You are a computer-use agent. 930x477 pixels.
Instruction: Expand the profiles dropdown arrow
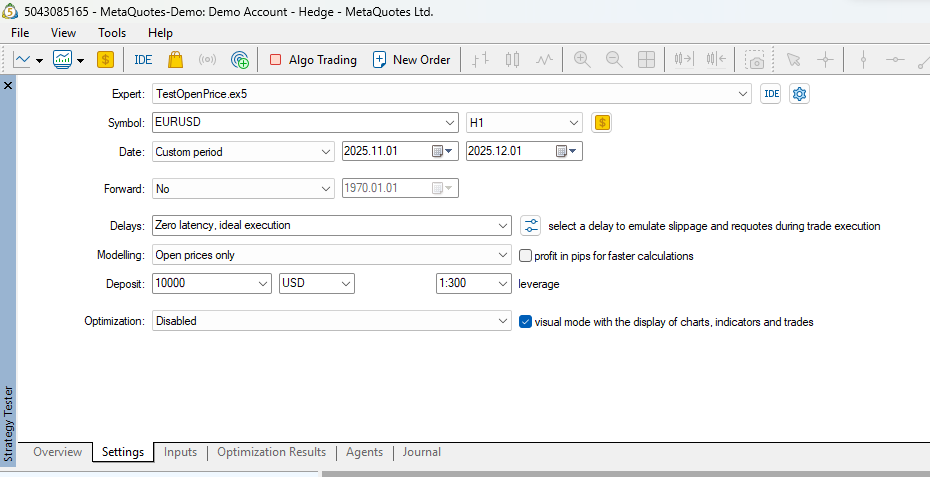pyautogui.click(x=80, y=61)
